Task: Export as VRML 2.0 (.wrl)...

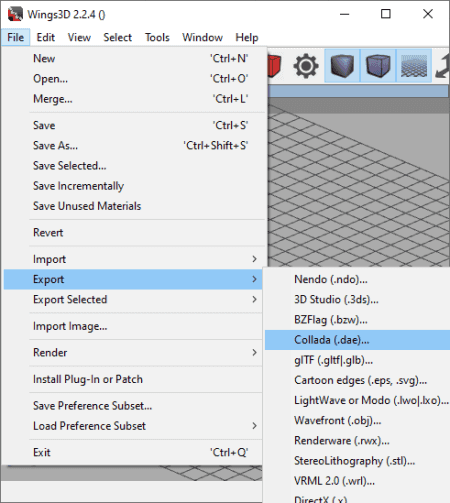Action: [x=357, y=481]
